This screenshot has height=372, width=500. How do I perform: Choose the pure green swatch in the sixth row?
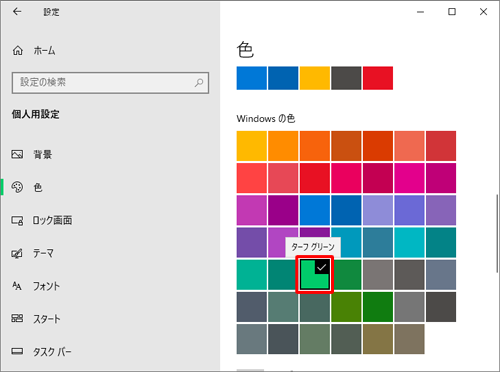click(x=378, y=307)
